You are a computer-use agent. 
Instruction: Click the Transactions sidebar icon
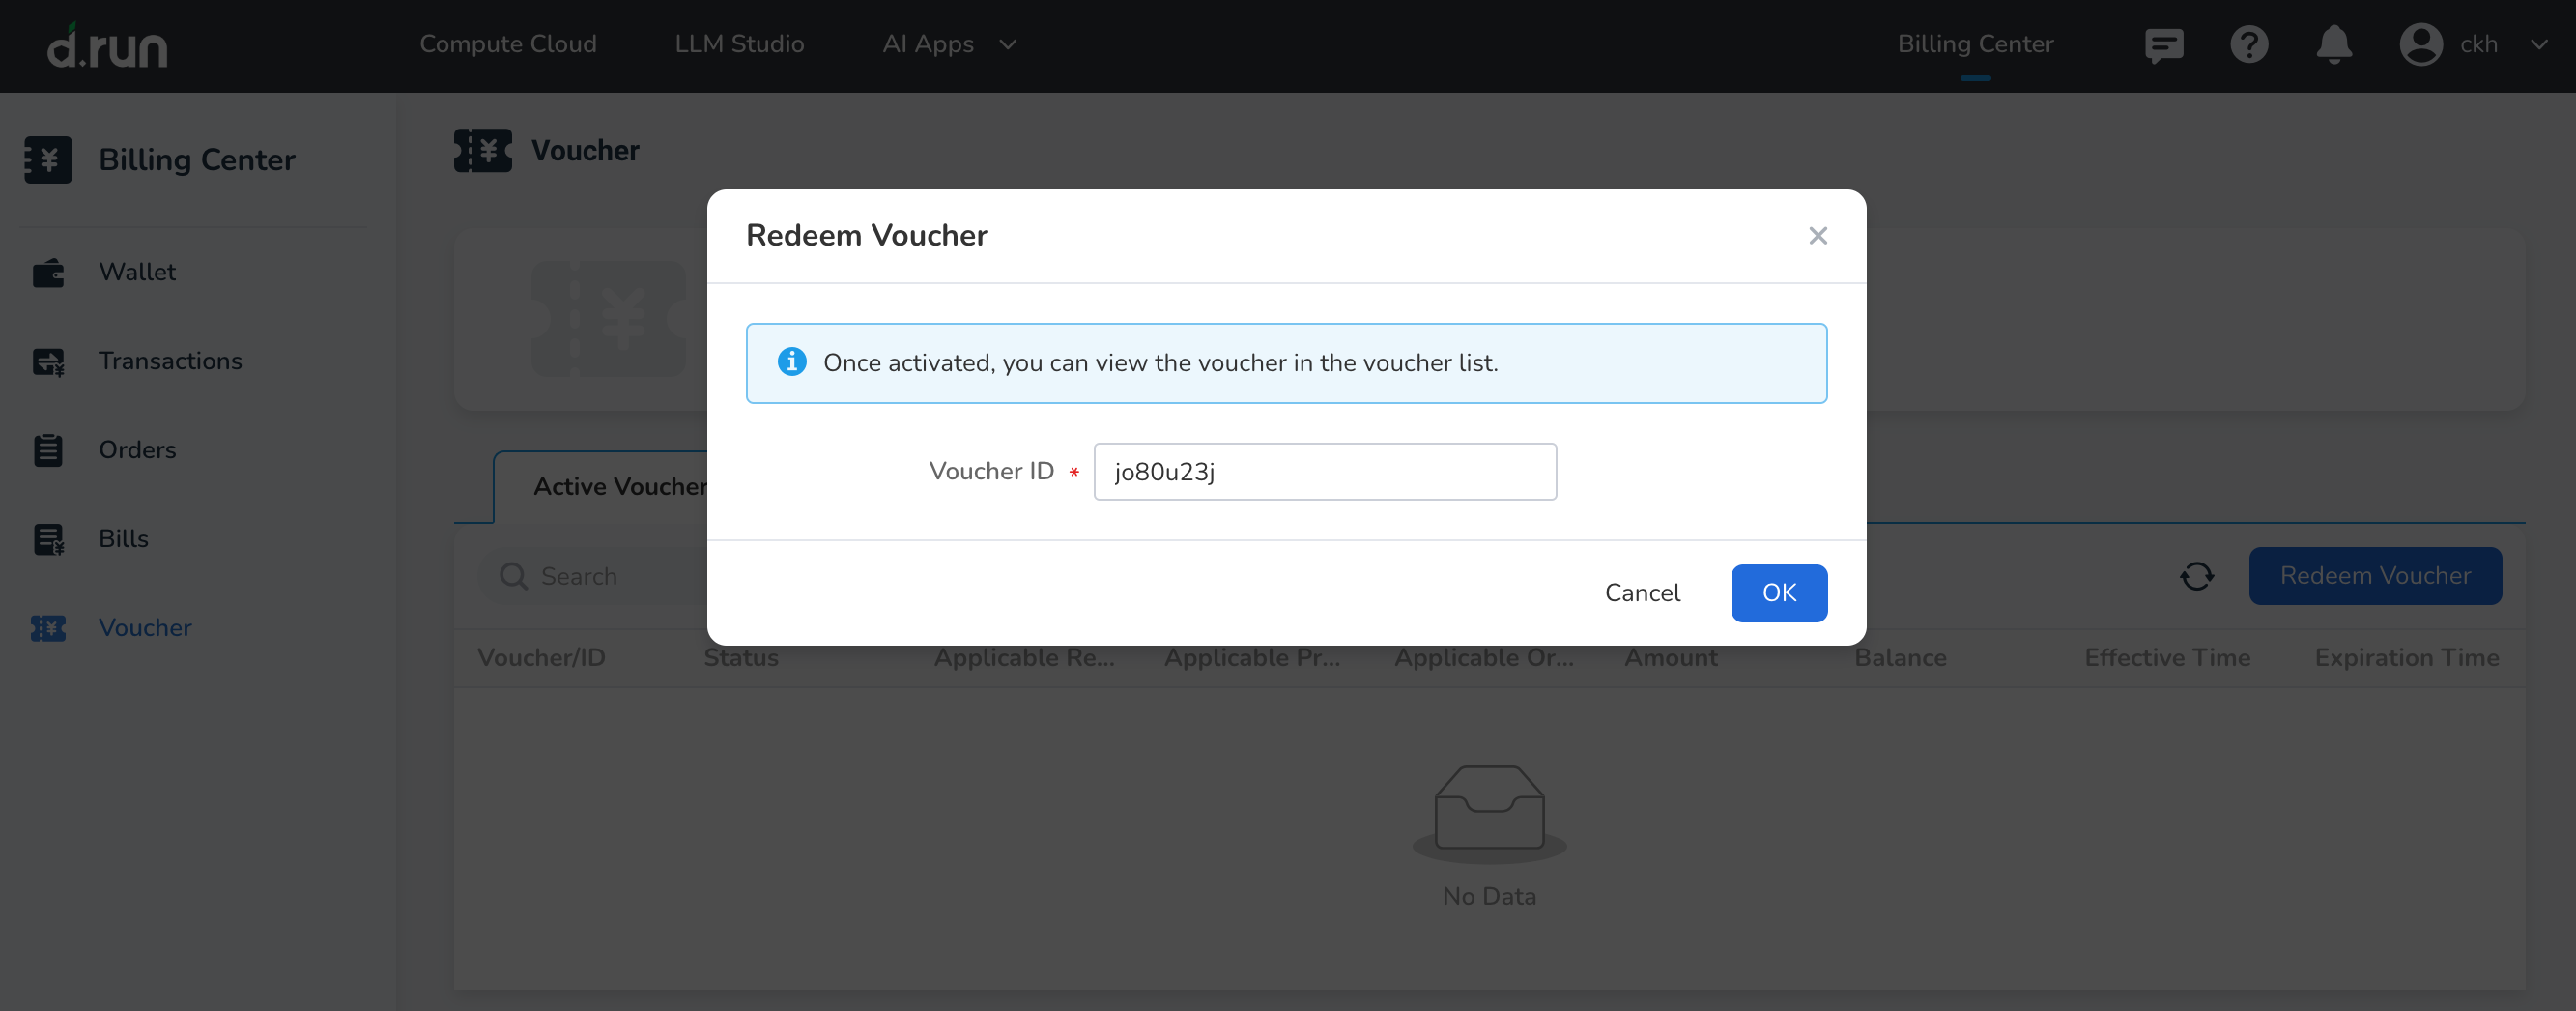[x=48, y=361]
